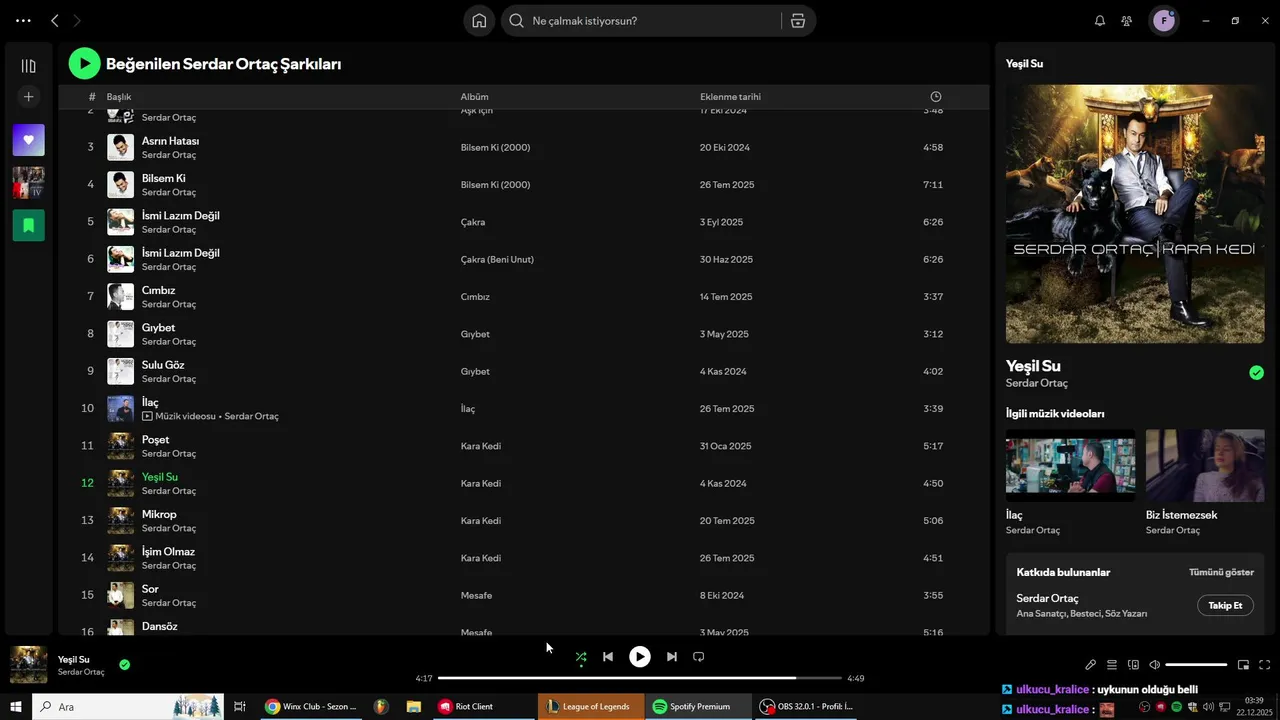Open the notifications bell
This screenshot has width=1280, height=720.
click(1100, 20)
